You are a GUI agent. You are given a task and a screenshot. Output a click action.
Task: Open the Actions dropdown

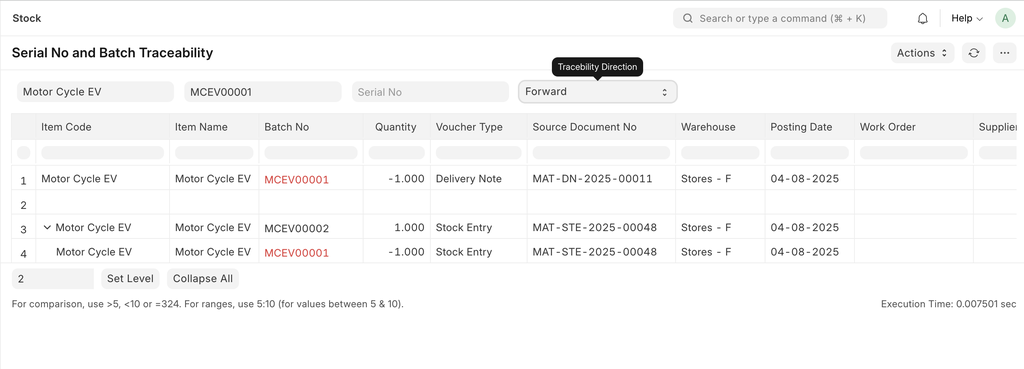tap(922, 53)
